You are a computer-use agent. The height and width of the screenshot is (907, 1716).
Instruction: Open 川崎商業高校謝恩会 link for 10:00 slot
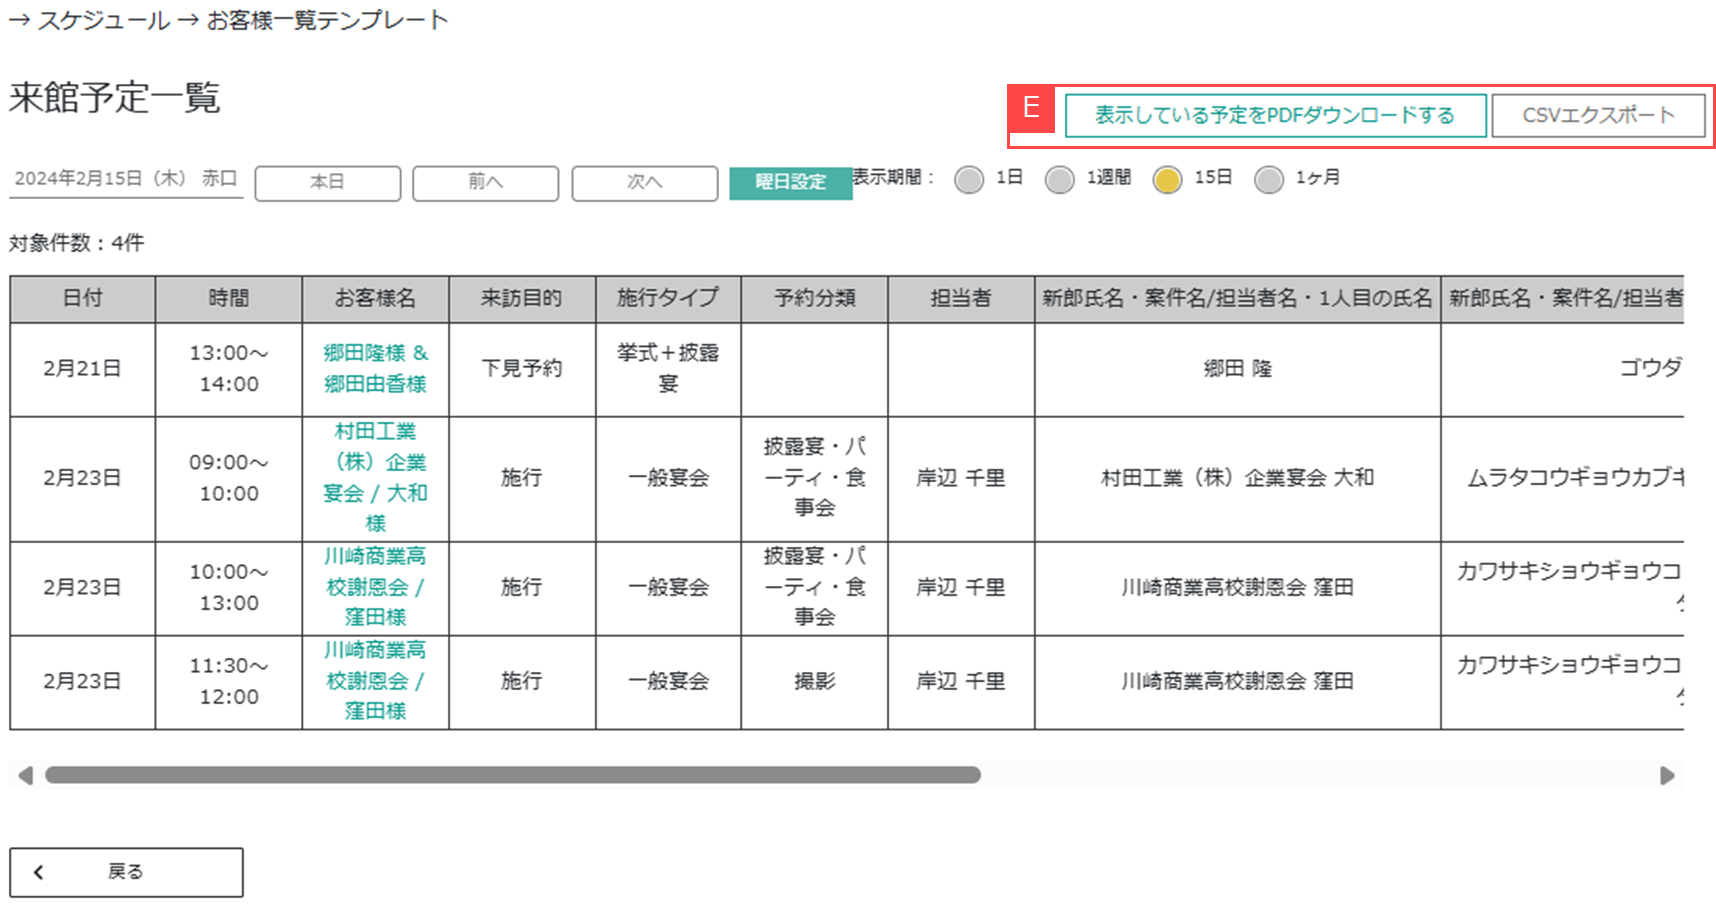pos(375,587)
